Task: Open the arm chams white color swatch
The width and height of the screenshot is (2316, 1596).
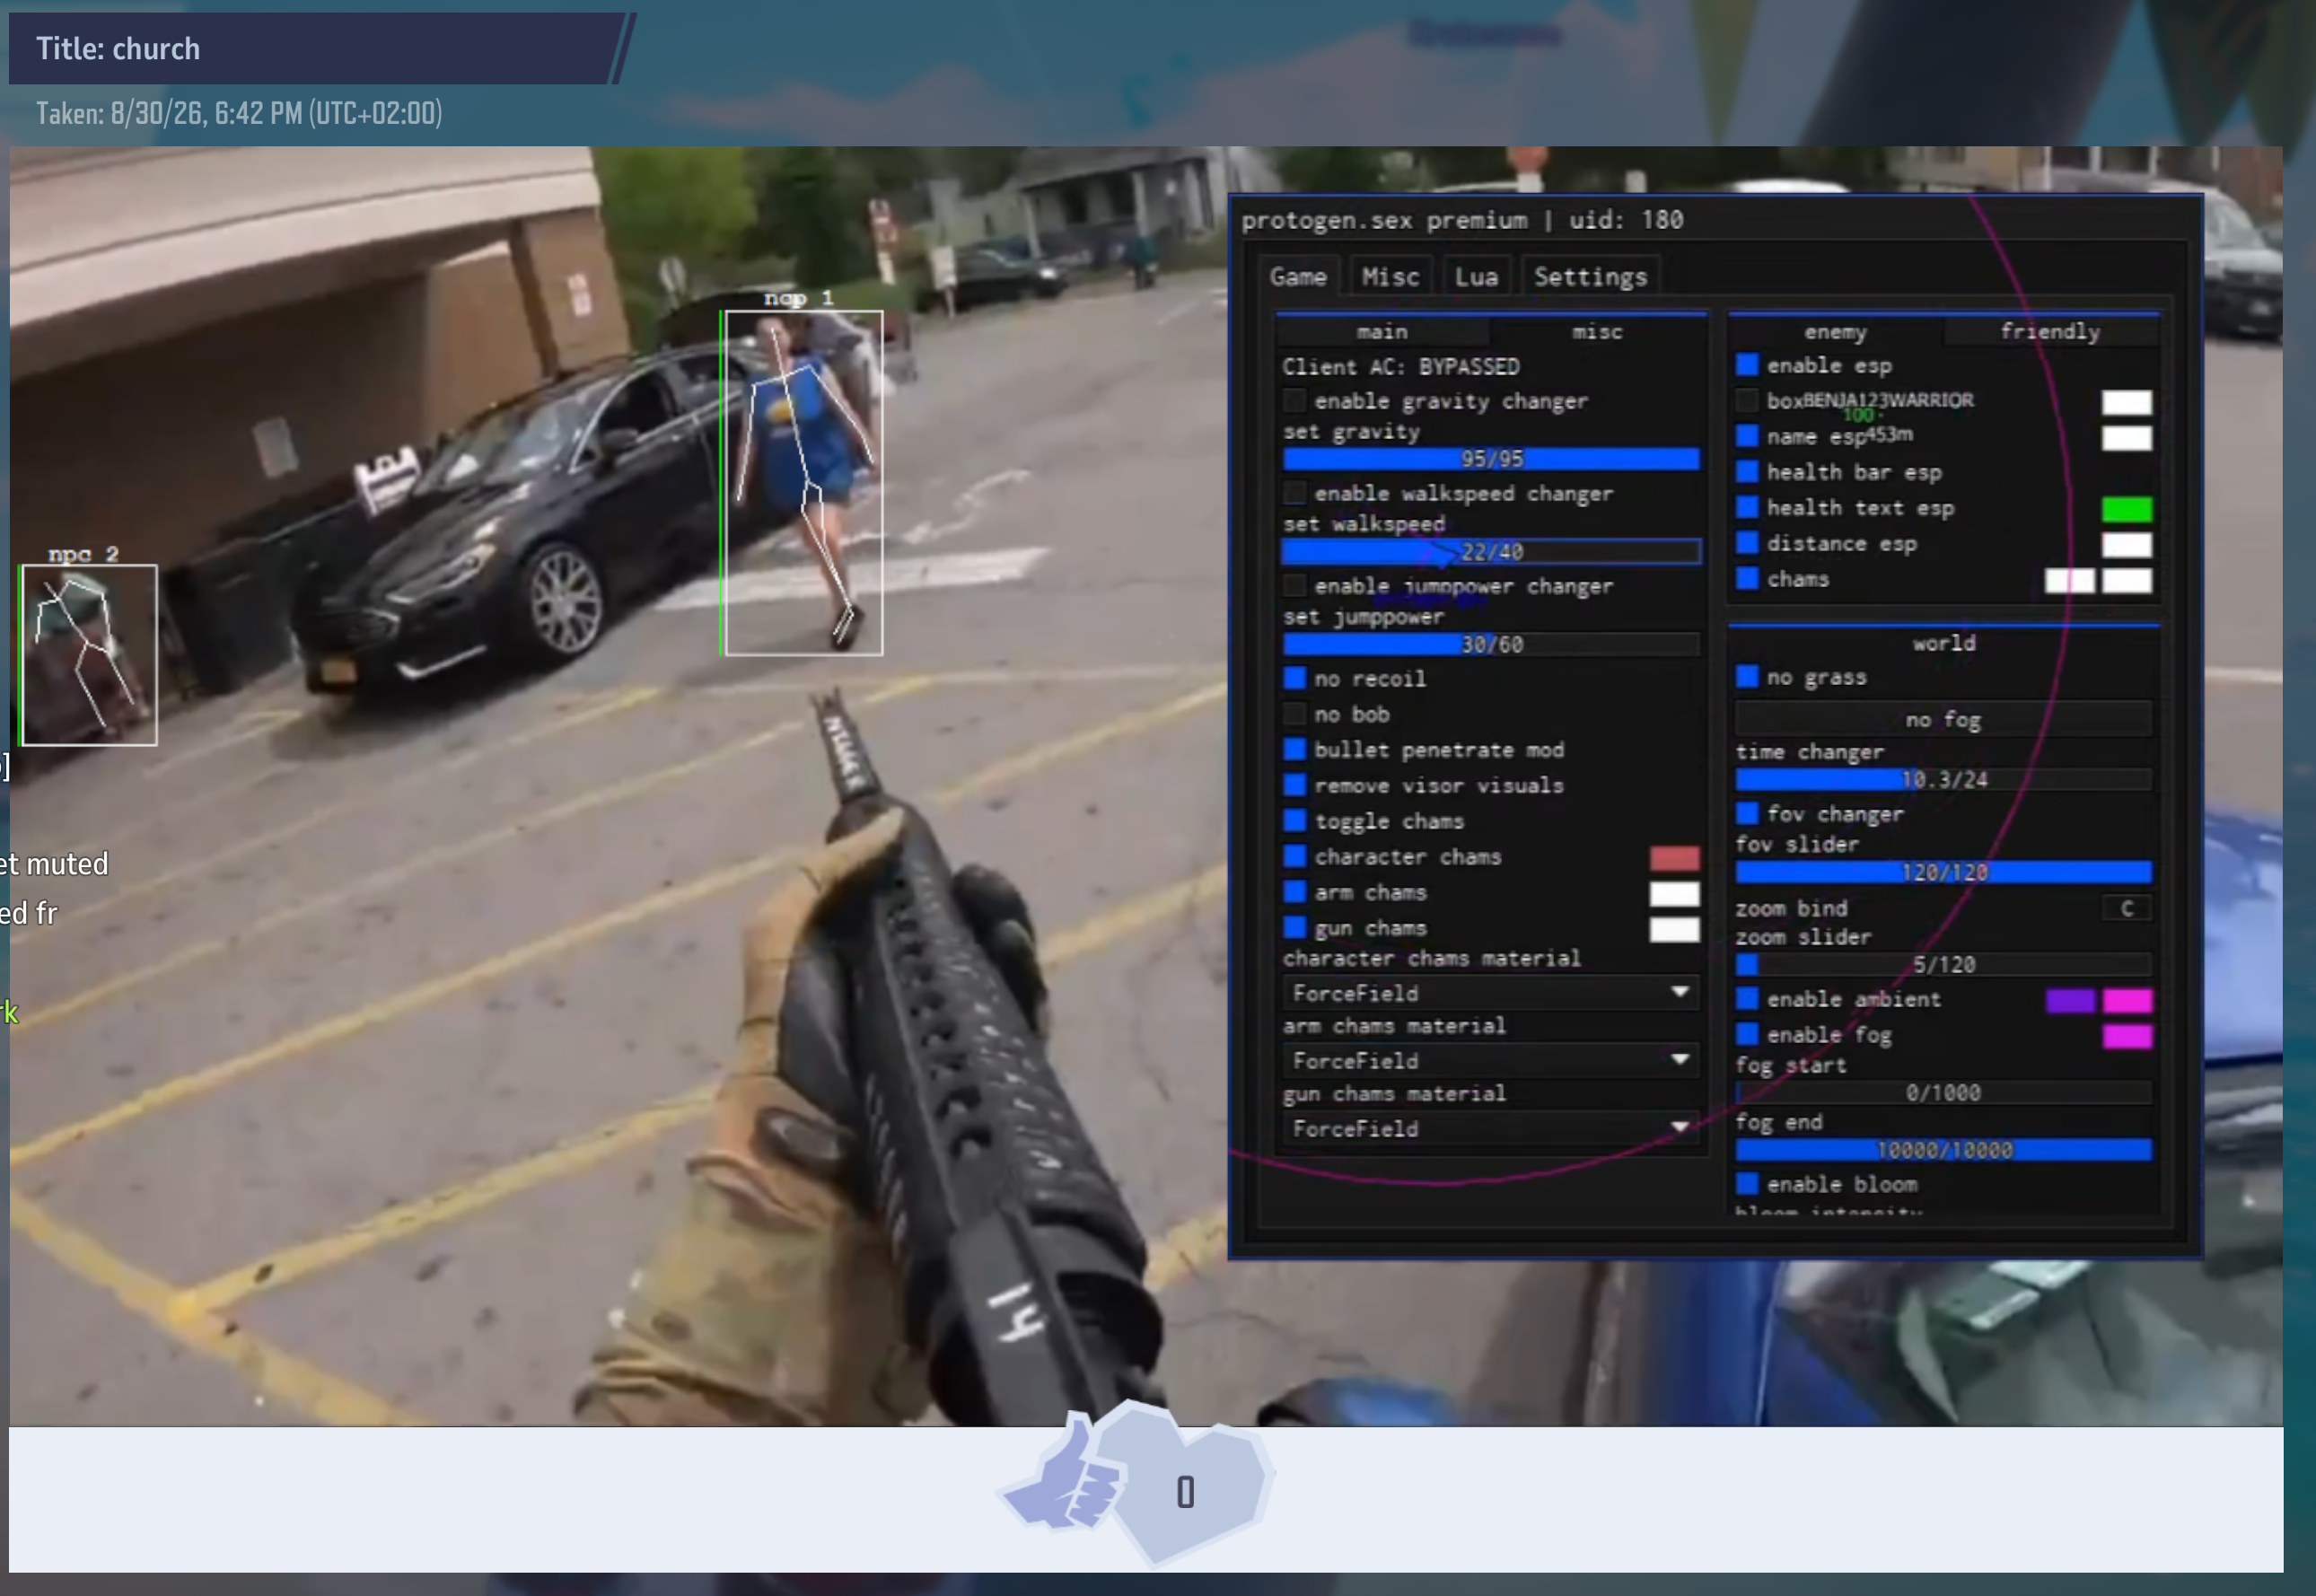Action: (x=1674, y=894)
